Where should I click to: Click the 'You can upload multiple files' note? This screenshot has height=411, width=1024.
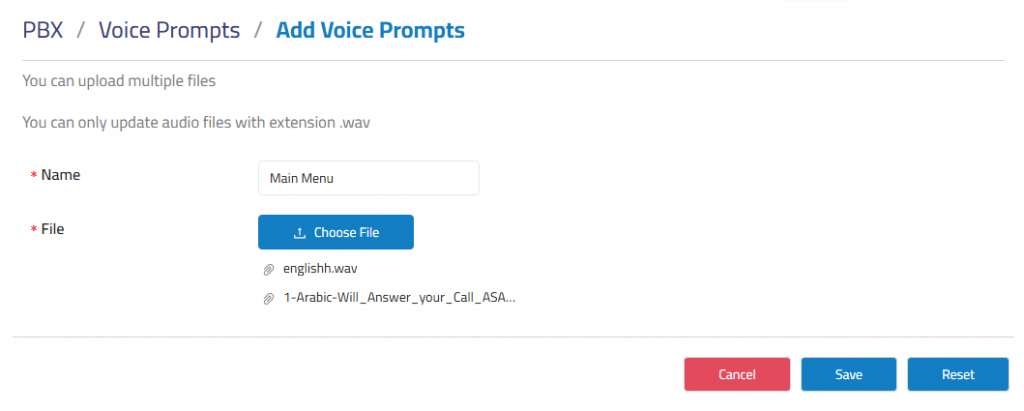coord(119,82)
